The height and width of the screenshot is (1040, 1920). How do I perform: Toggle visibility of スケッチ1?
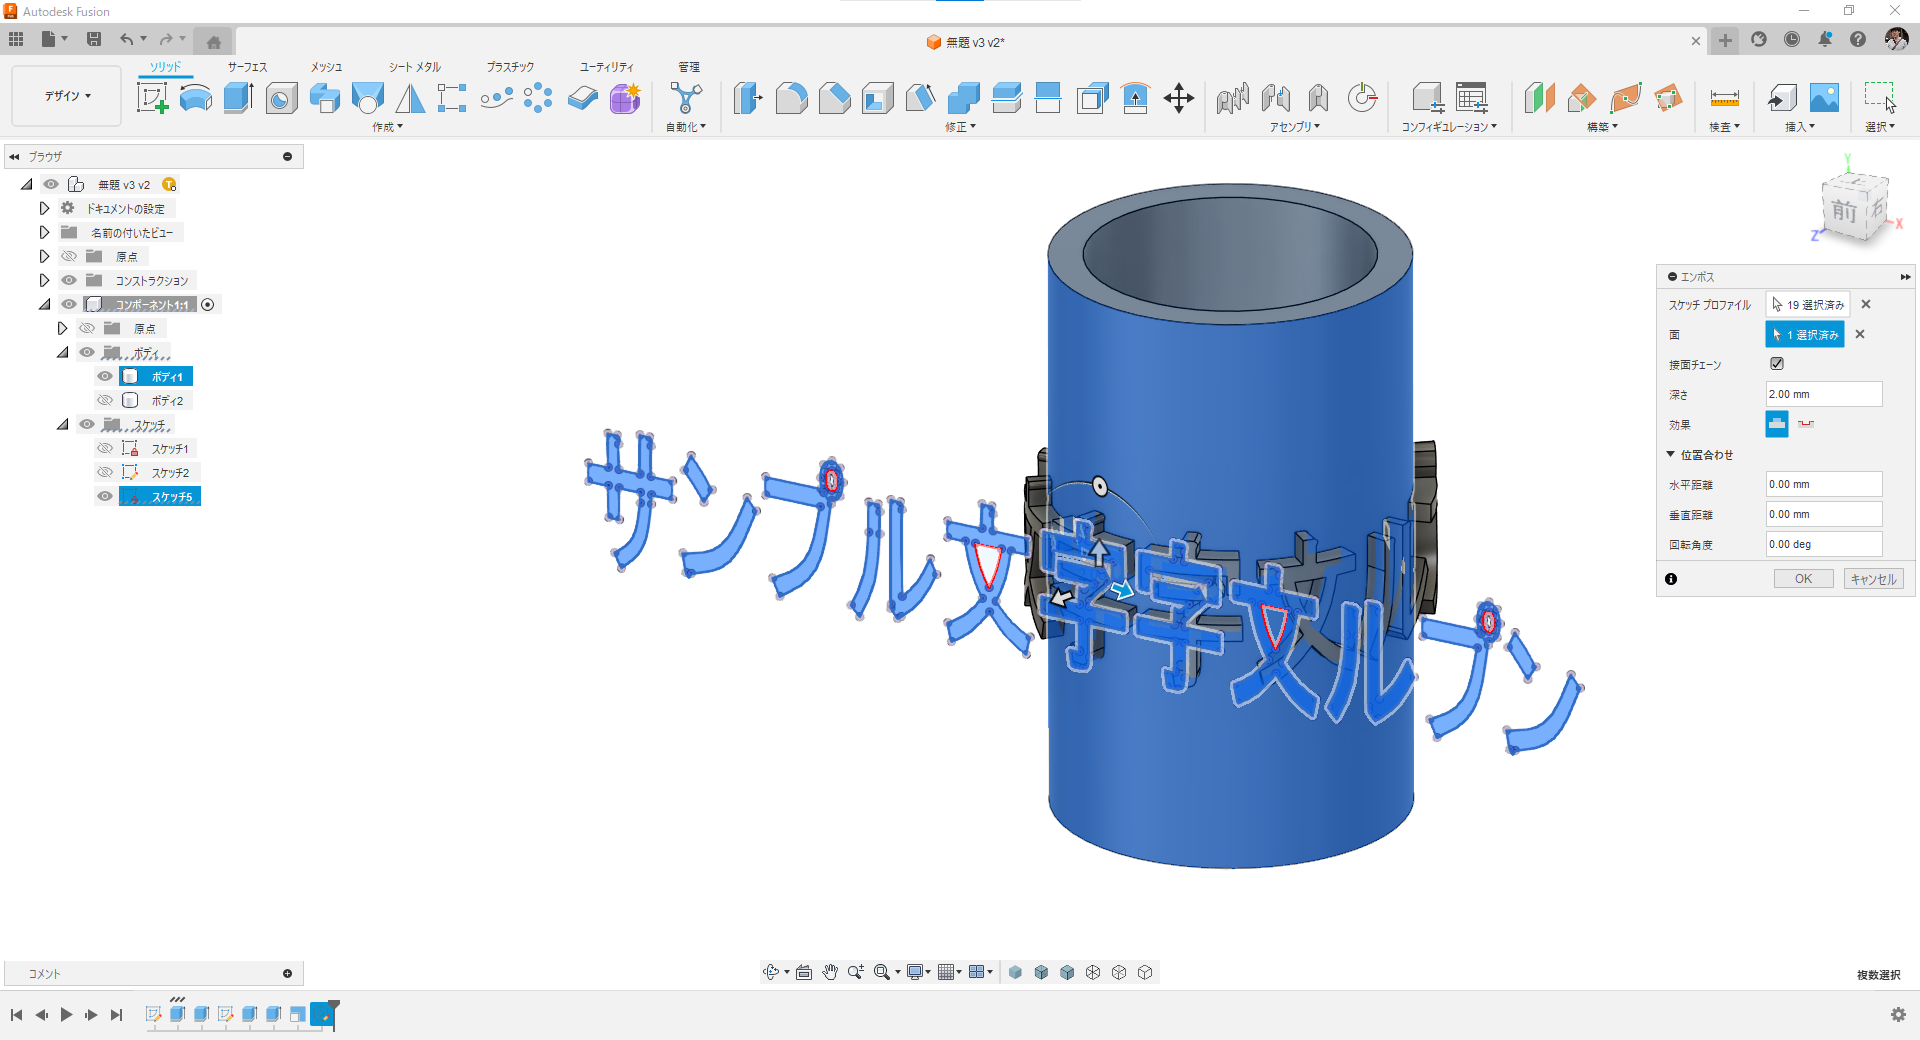(x=105, y=448)
